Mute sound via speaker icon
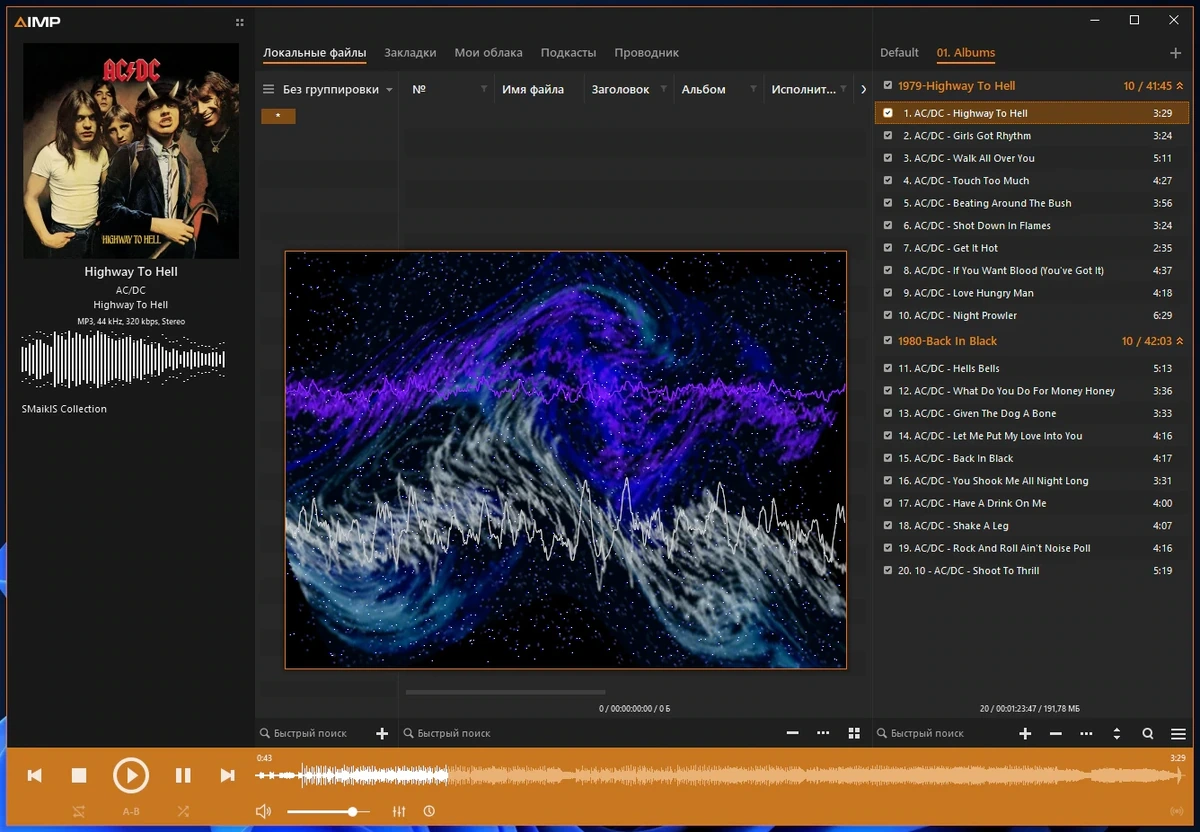 click(264, 811)
